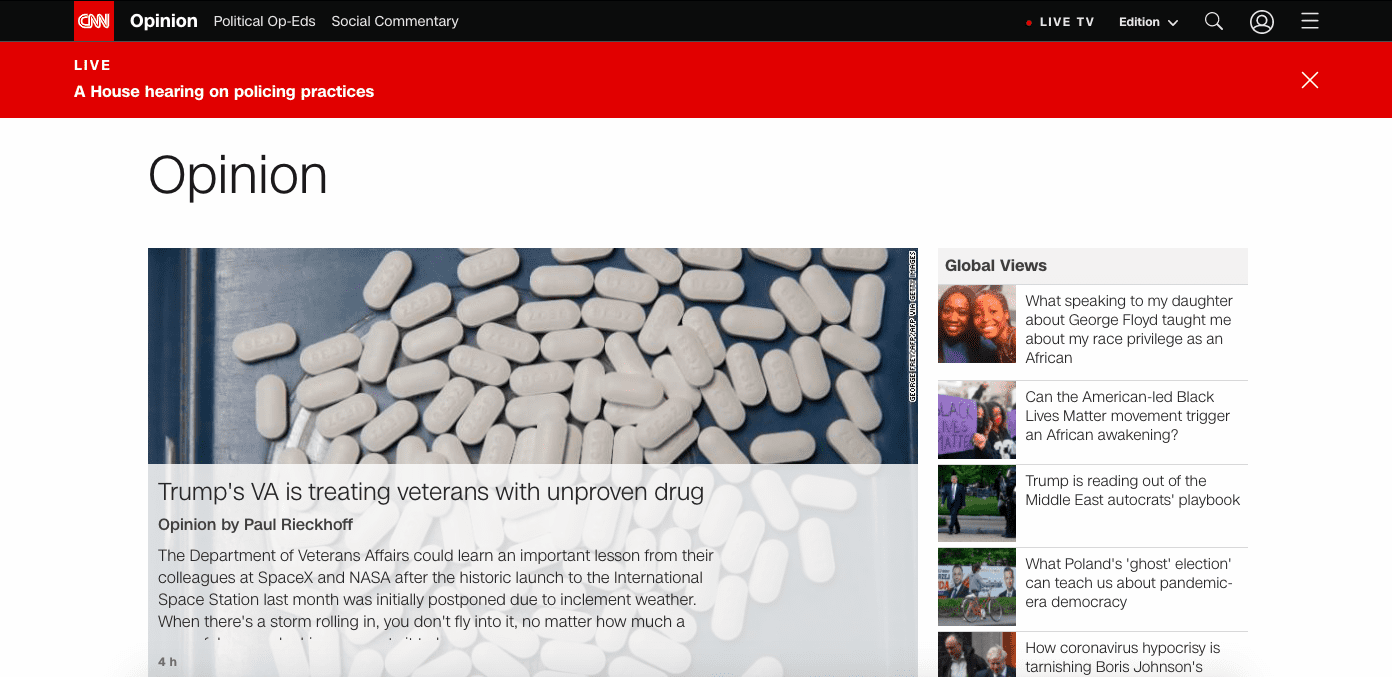Open the hamburger menu icon
Image resolution: width=1392 pixels, height=677 pixels.
[1309, 21]
